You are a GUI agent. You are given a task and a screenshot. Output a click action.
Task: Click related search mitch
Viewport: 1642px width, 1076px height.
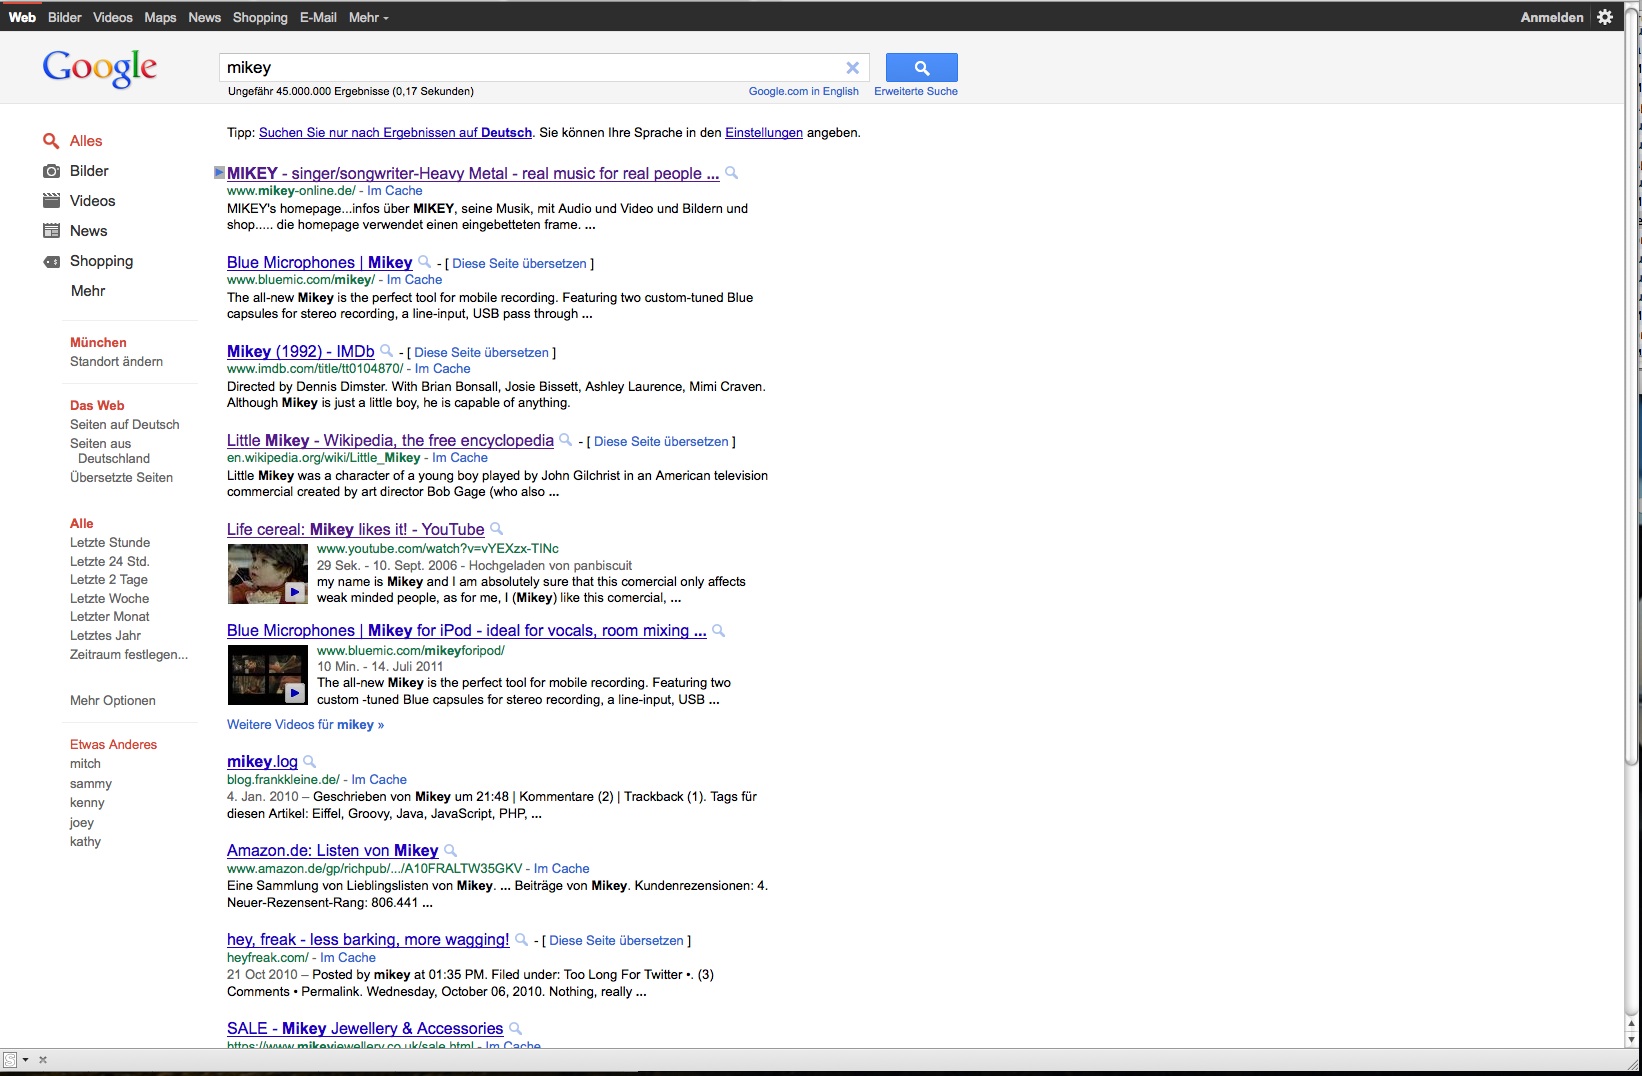pos(85,764)
